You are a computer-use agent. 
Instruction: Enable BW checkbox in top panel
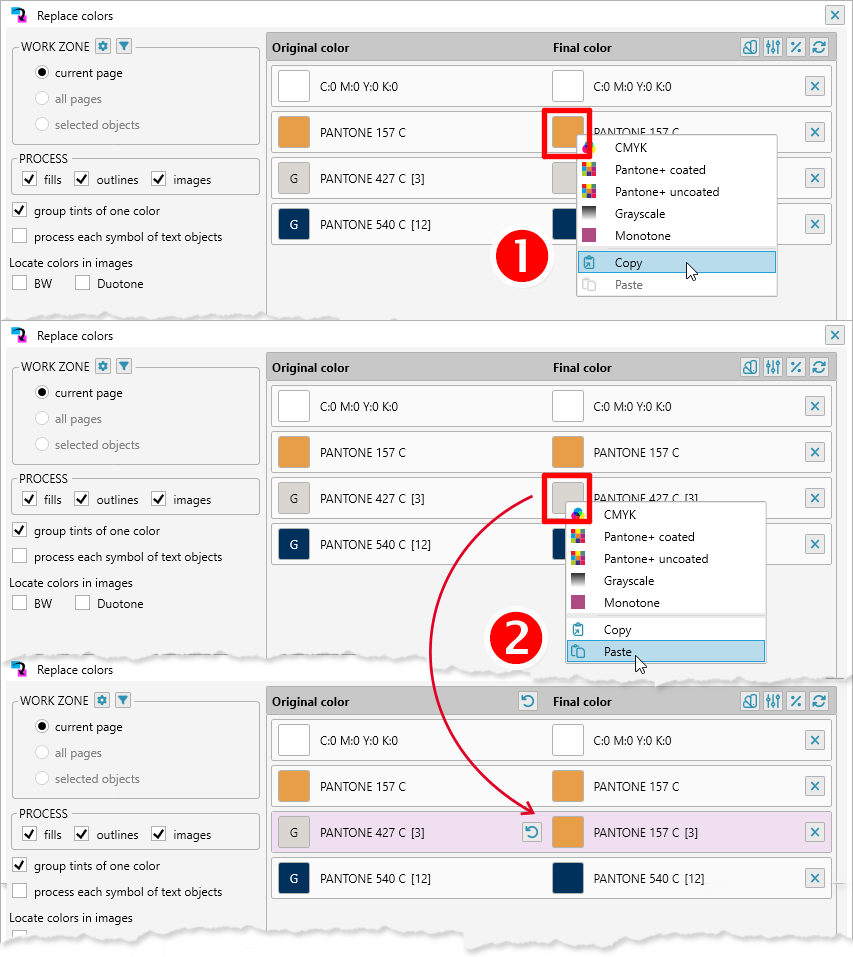click(20, 283)
